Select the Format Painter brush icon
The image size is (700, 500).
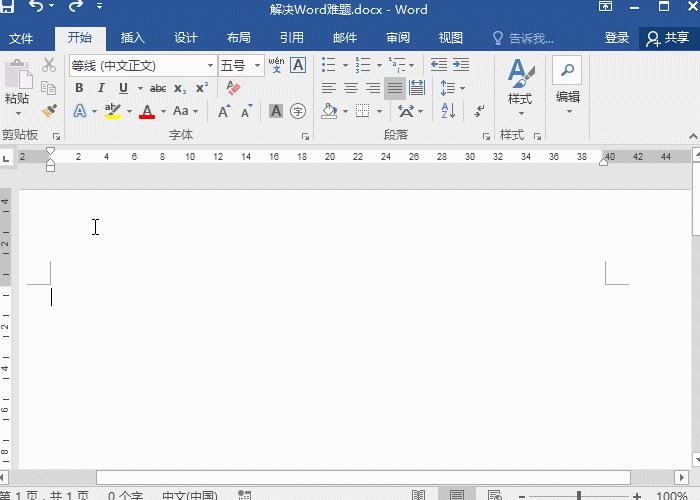pos(49,110)
